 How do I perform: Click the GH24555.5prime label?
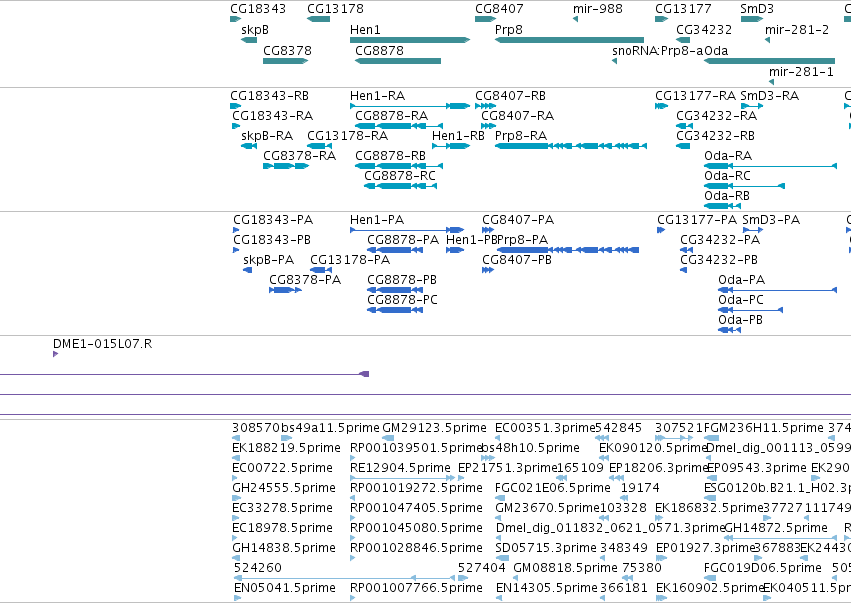284,488
